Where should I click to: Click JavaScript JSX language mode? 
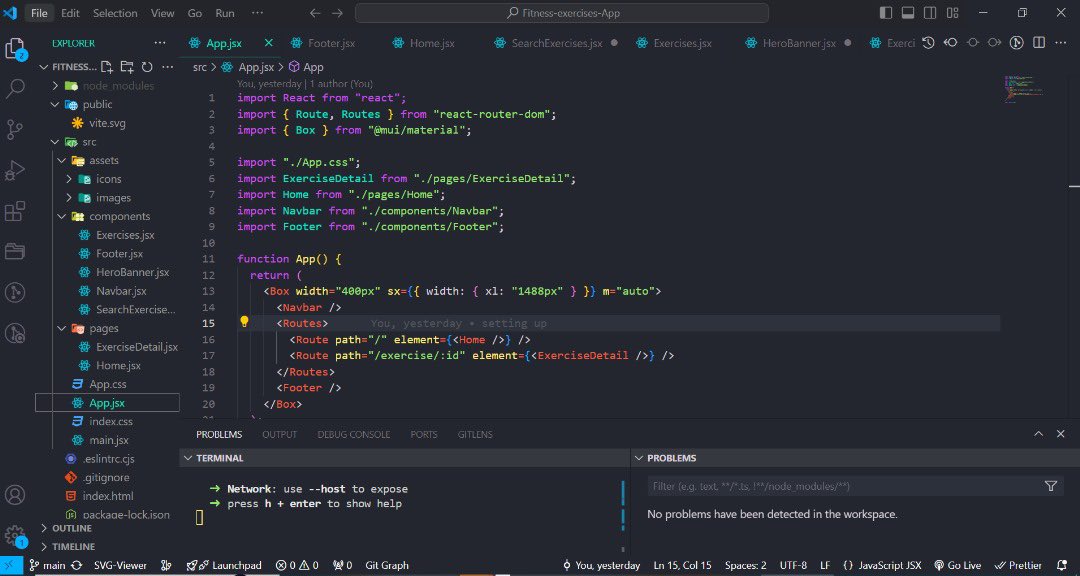pyautogui.click(x=882, y=565)
